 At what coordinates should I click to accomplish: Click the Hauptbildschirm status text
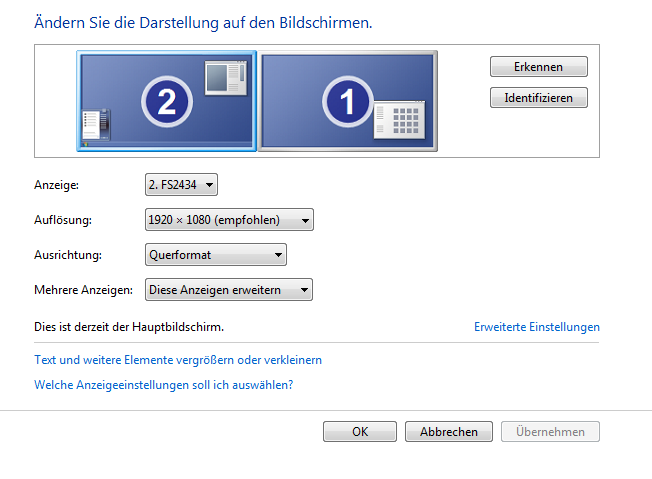(x=129, y=327)
